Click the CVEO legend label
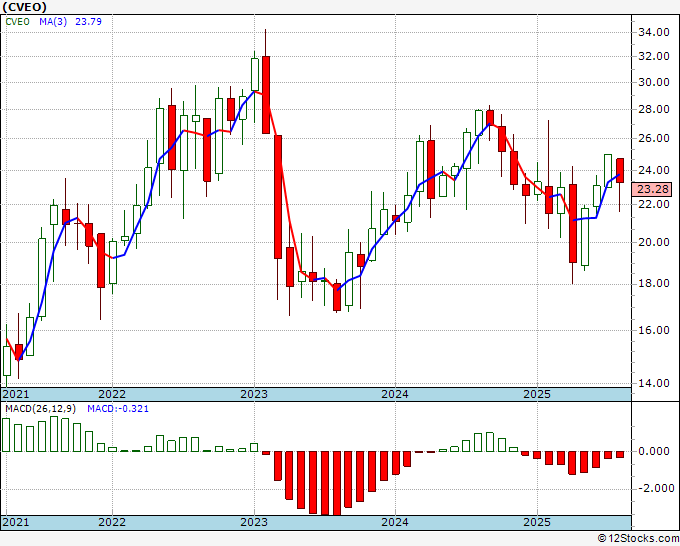The height and width of the screenshot is (546, 680). (x=17, y=22)
